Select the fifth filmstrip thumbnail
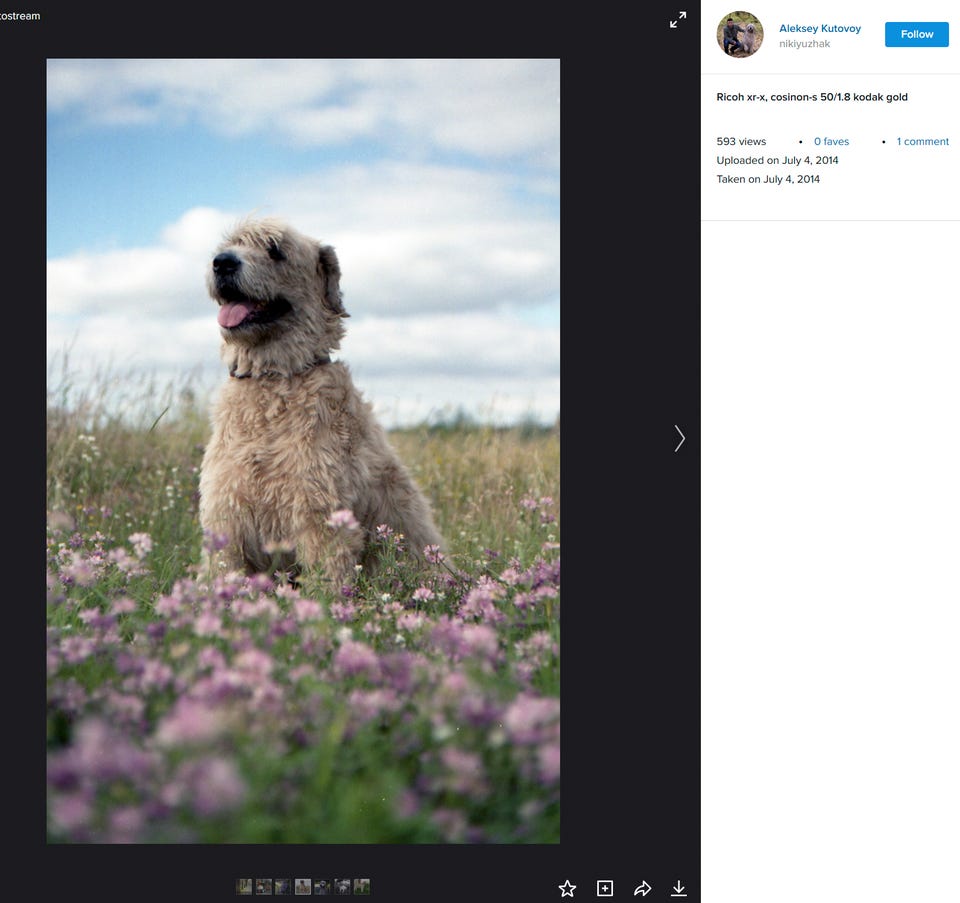 point(322,886)
